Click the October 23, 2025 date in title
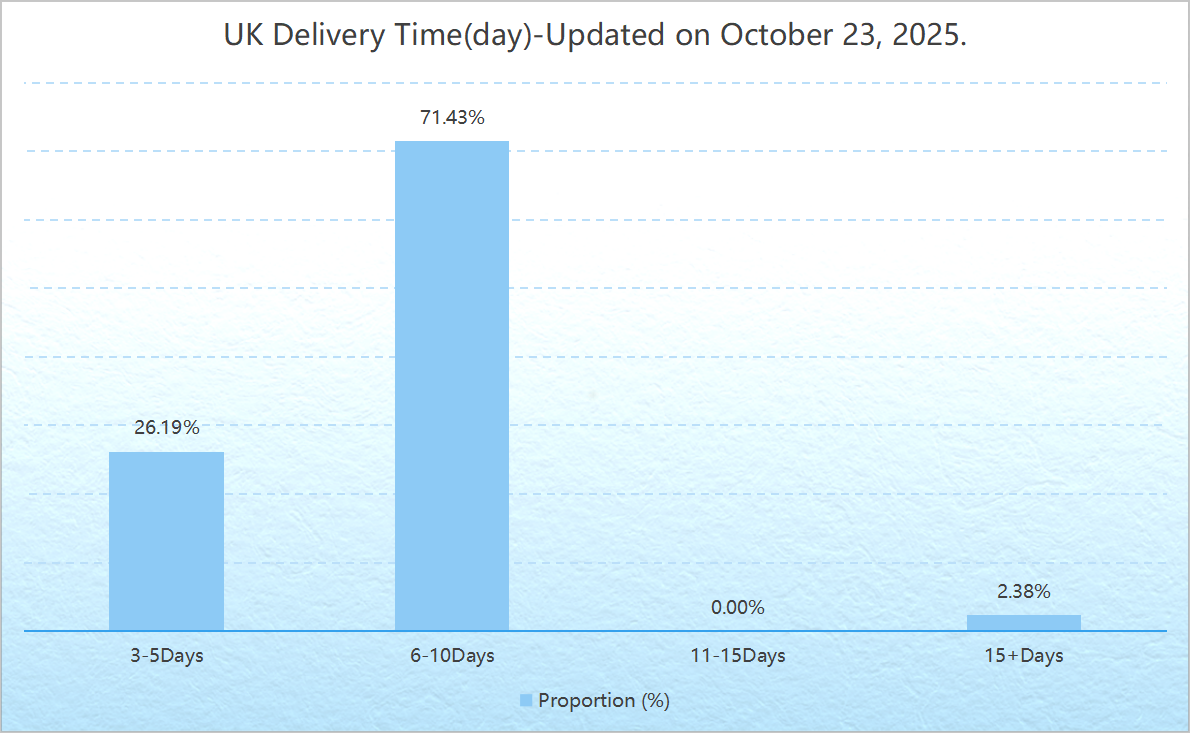This screenshot has width=1191, height=733. (x=841, y=36)
